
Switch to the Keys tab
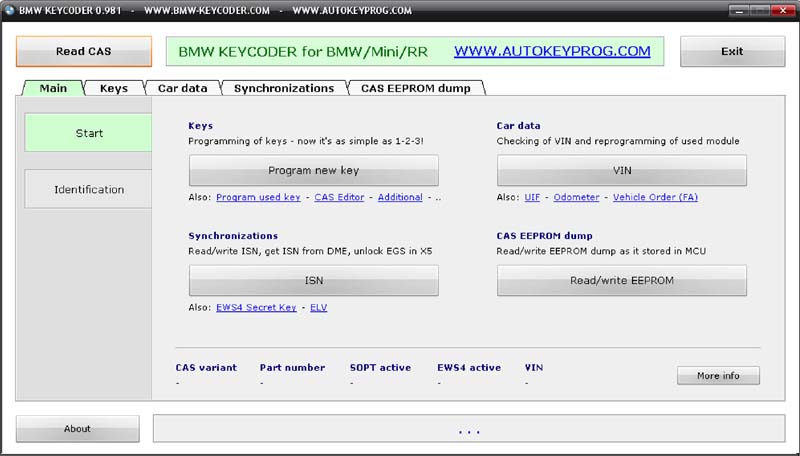114,88
